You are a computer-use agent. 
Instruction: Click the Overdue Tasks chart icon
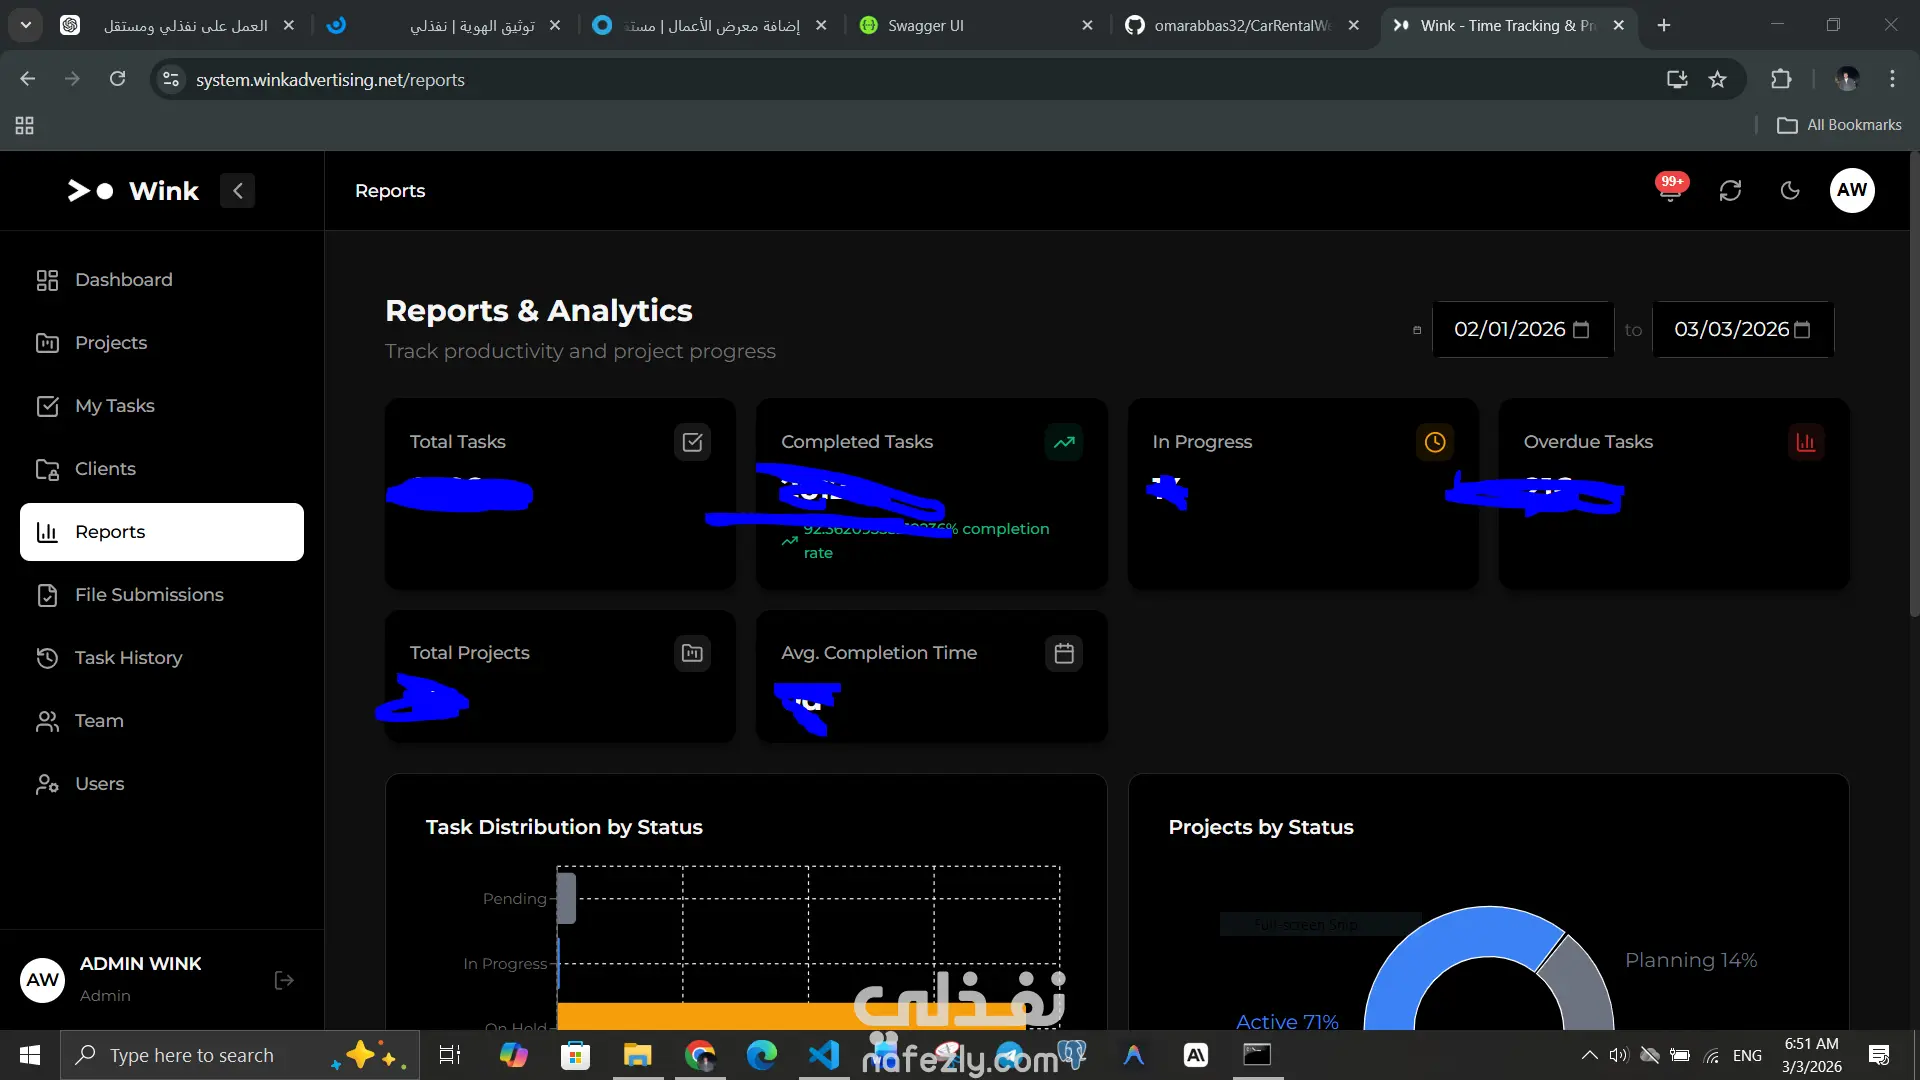1805,442
